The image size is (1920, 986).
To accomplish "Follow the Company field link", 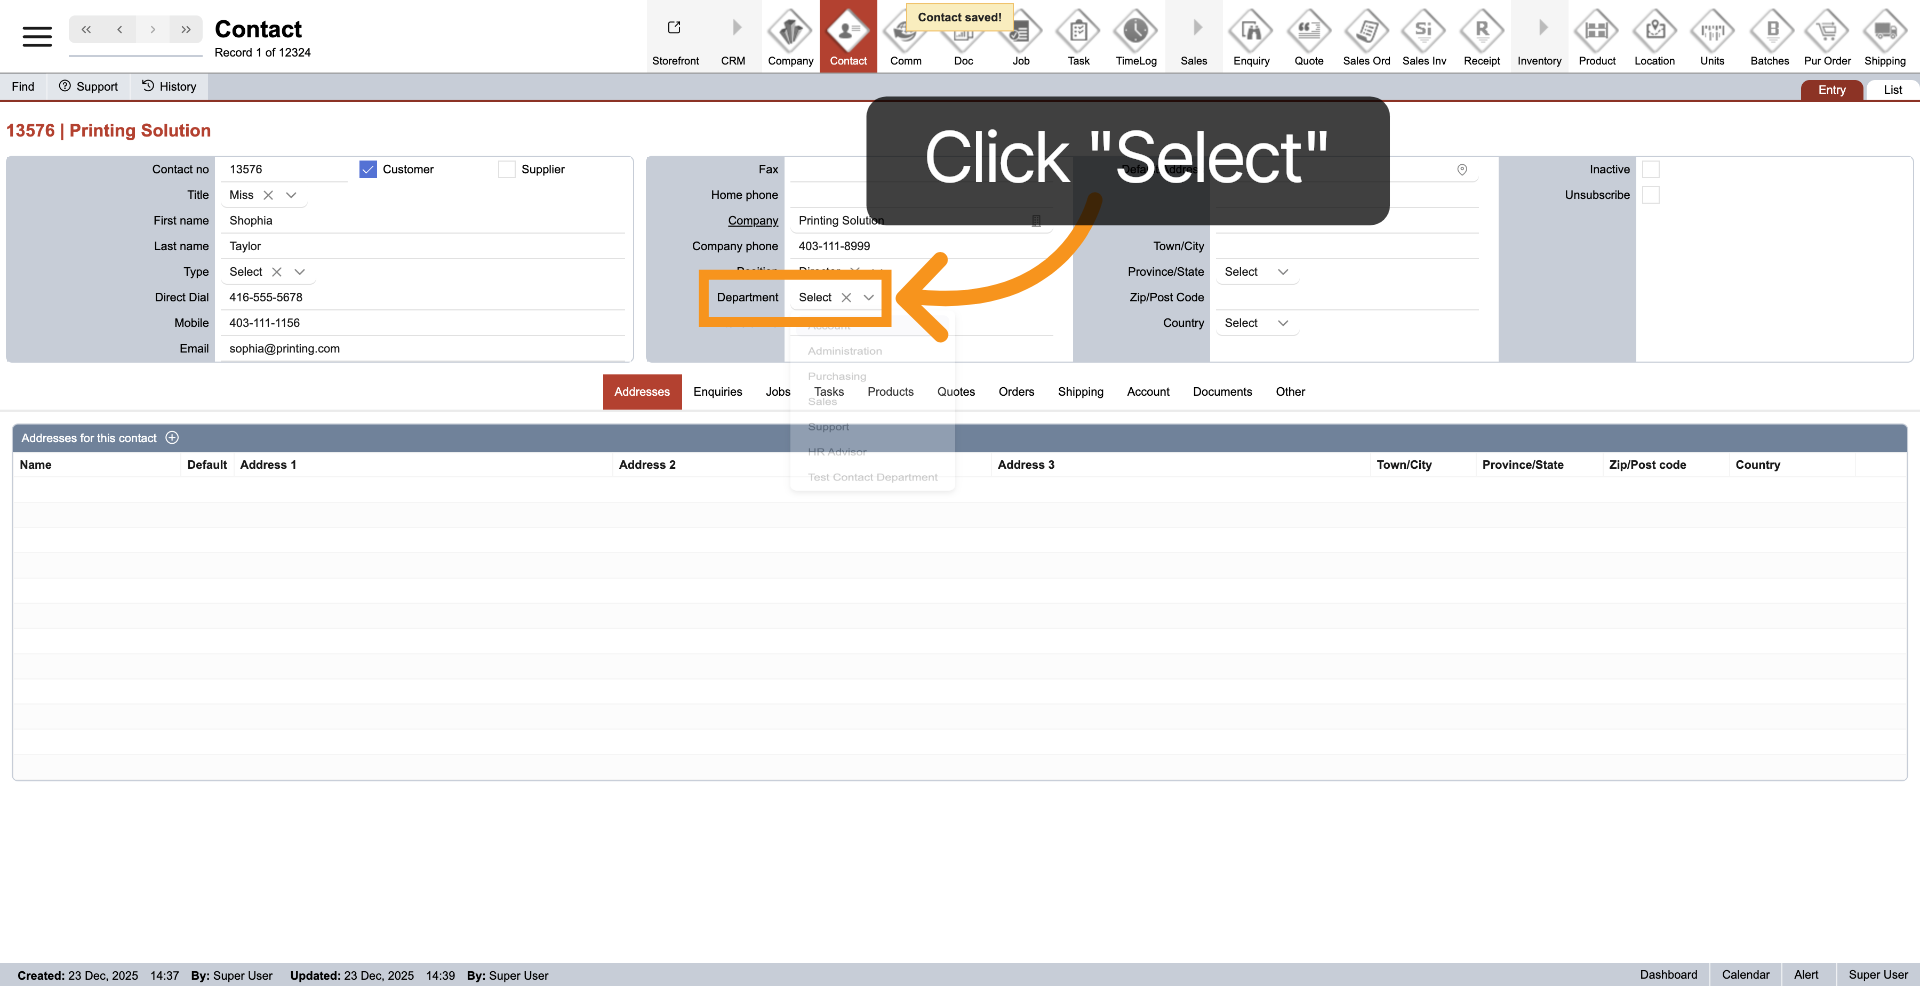I will click(752, 221).
